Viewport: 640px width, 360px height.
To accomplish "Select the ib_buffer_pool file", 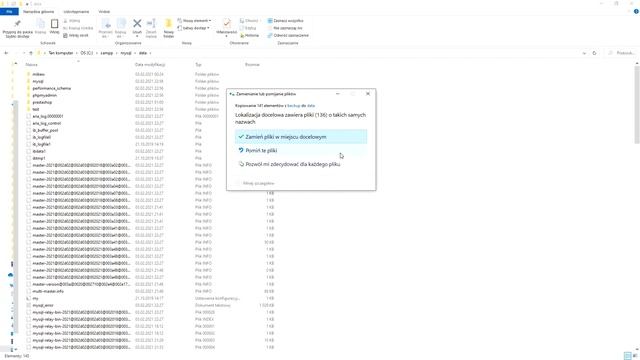I will [45, 130].
